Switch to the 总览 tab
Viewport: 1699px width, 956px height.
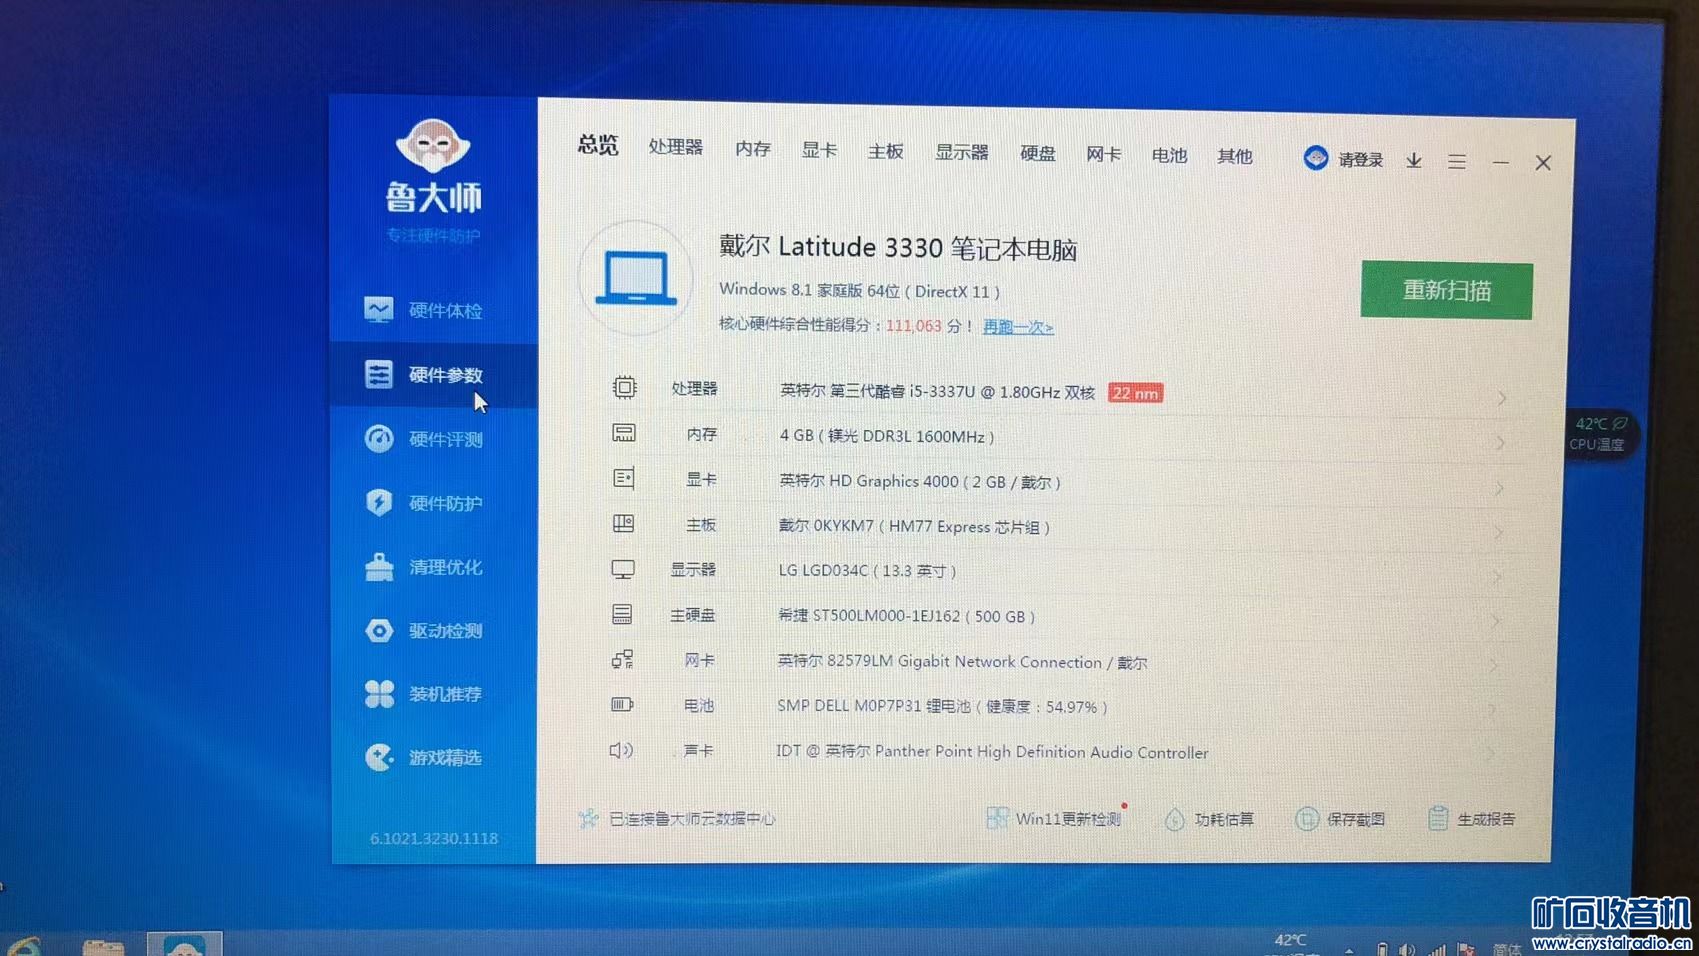598,145
